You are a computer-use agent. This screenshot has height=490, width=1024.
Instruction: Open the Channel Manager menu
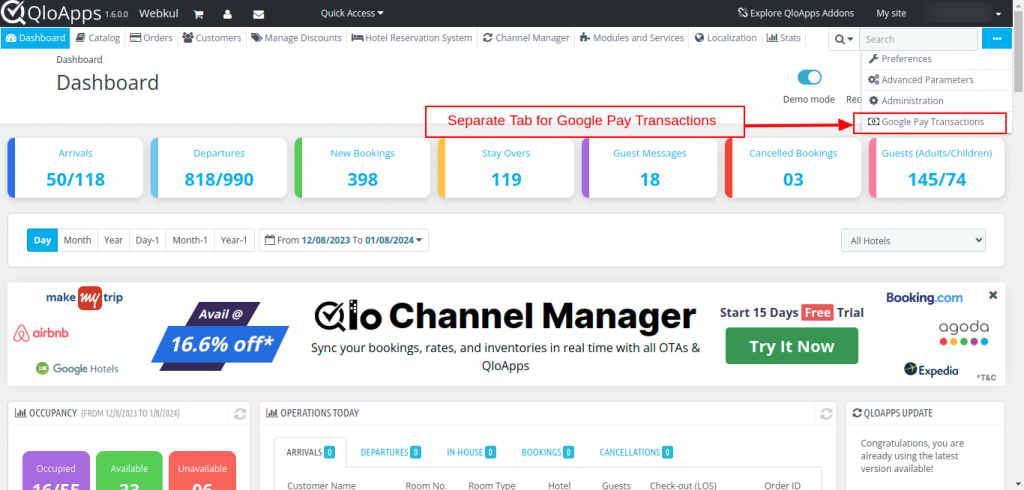pyautogui.click(x=526, y=38)
